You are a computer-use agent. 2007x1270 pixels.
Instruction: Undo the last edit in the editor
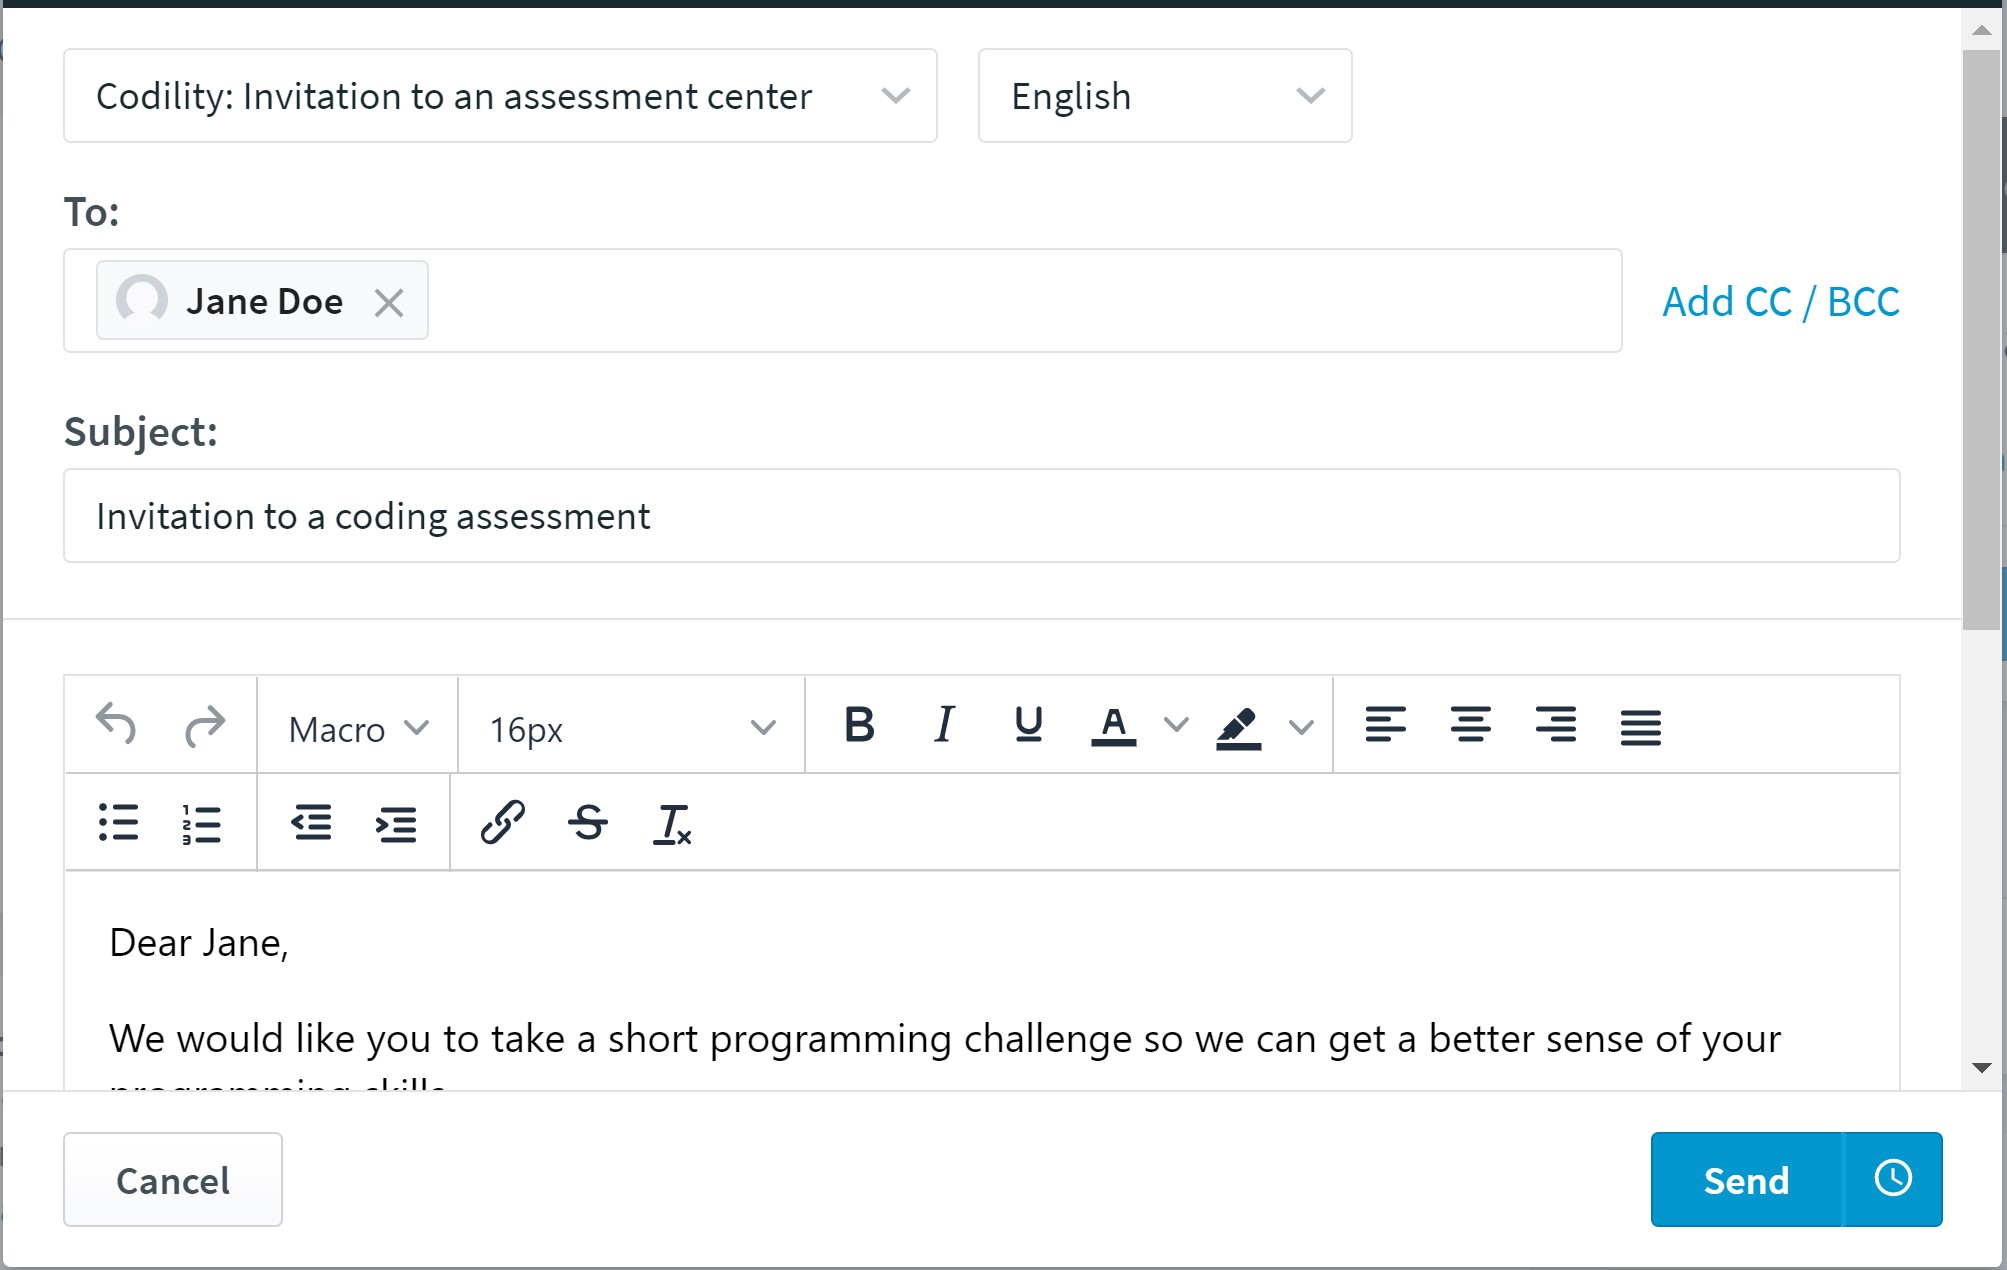pyautogui.click(x=116, y=725)
